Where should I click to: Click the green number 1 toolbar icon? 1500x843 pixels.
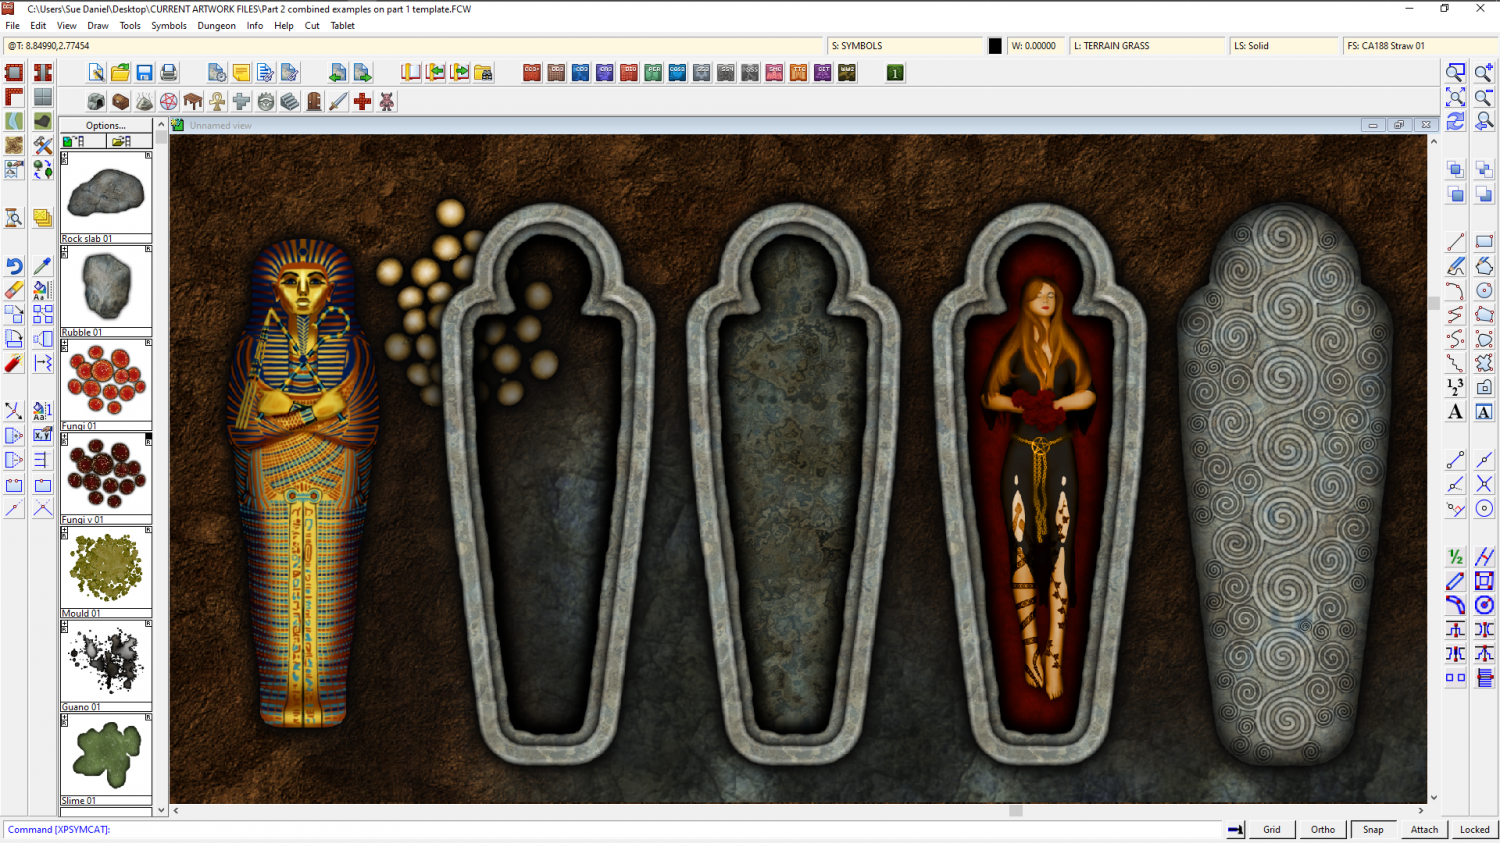[x=895, y=73]
